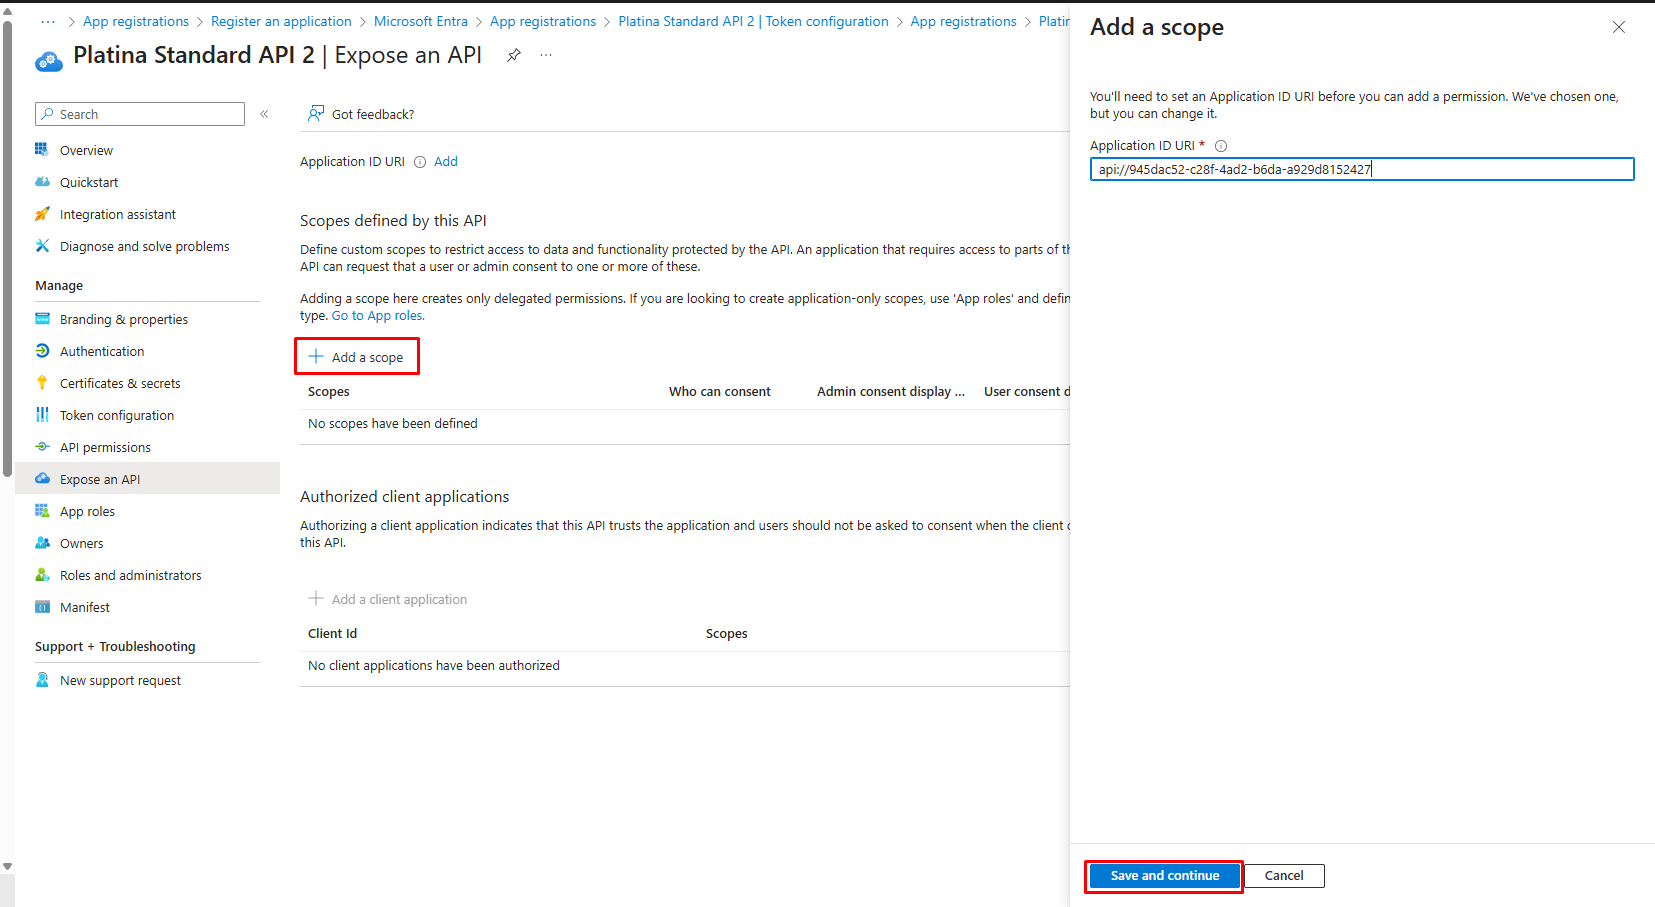Select App roles in the Manage section
The height and width of the screenshot is (907, 1655).
click(87, 511)
